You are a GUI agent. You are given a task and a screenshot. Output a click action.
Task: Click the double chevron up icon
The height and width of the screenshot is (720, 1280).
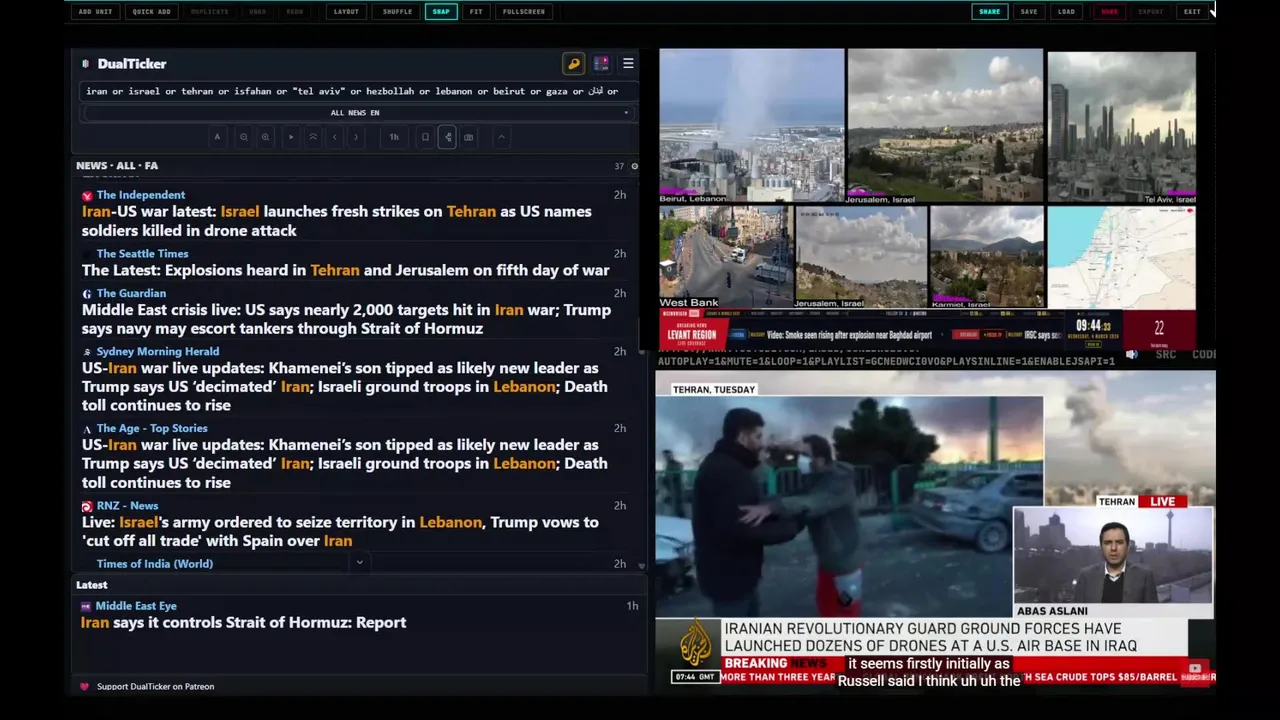pyautogui.click(x=313, y=137)
